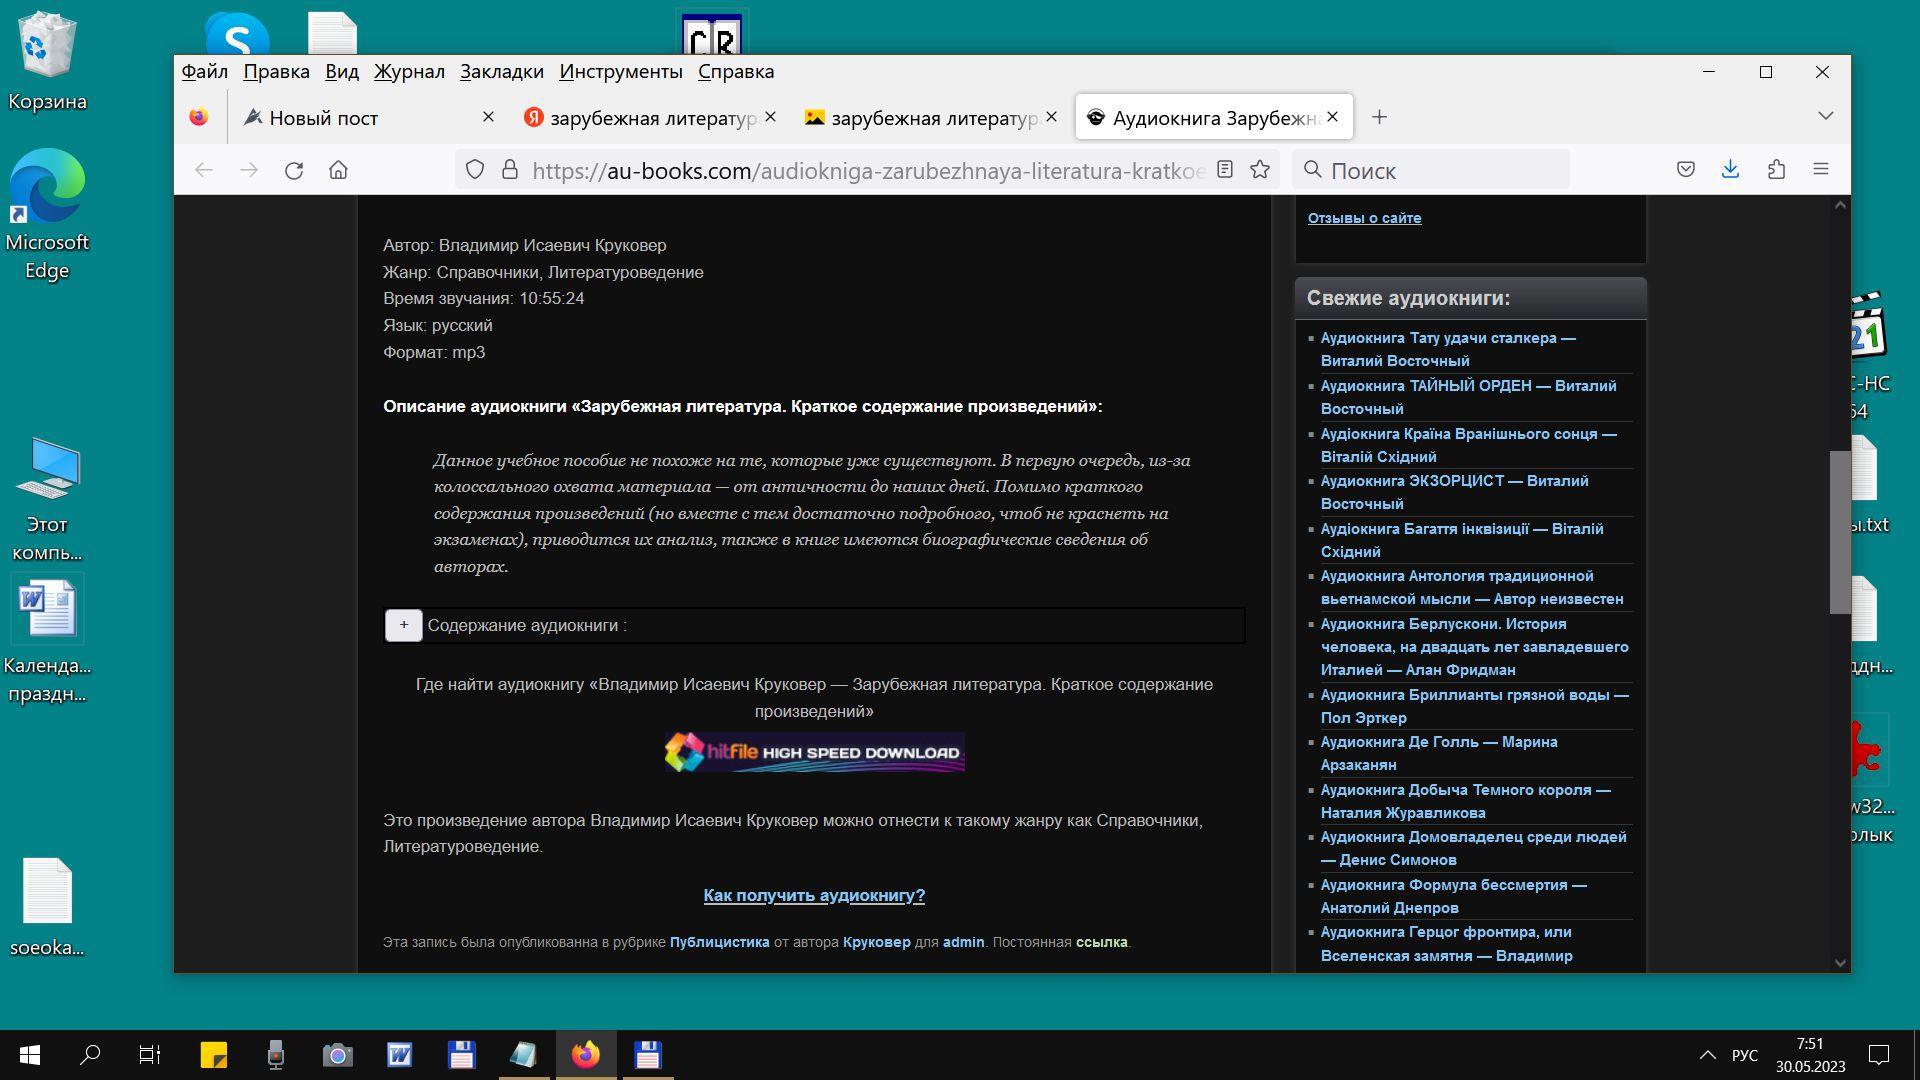Open the Pocket save icon
This screenshot has width=1920, height=1080.
coord(1686,170)
